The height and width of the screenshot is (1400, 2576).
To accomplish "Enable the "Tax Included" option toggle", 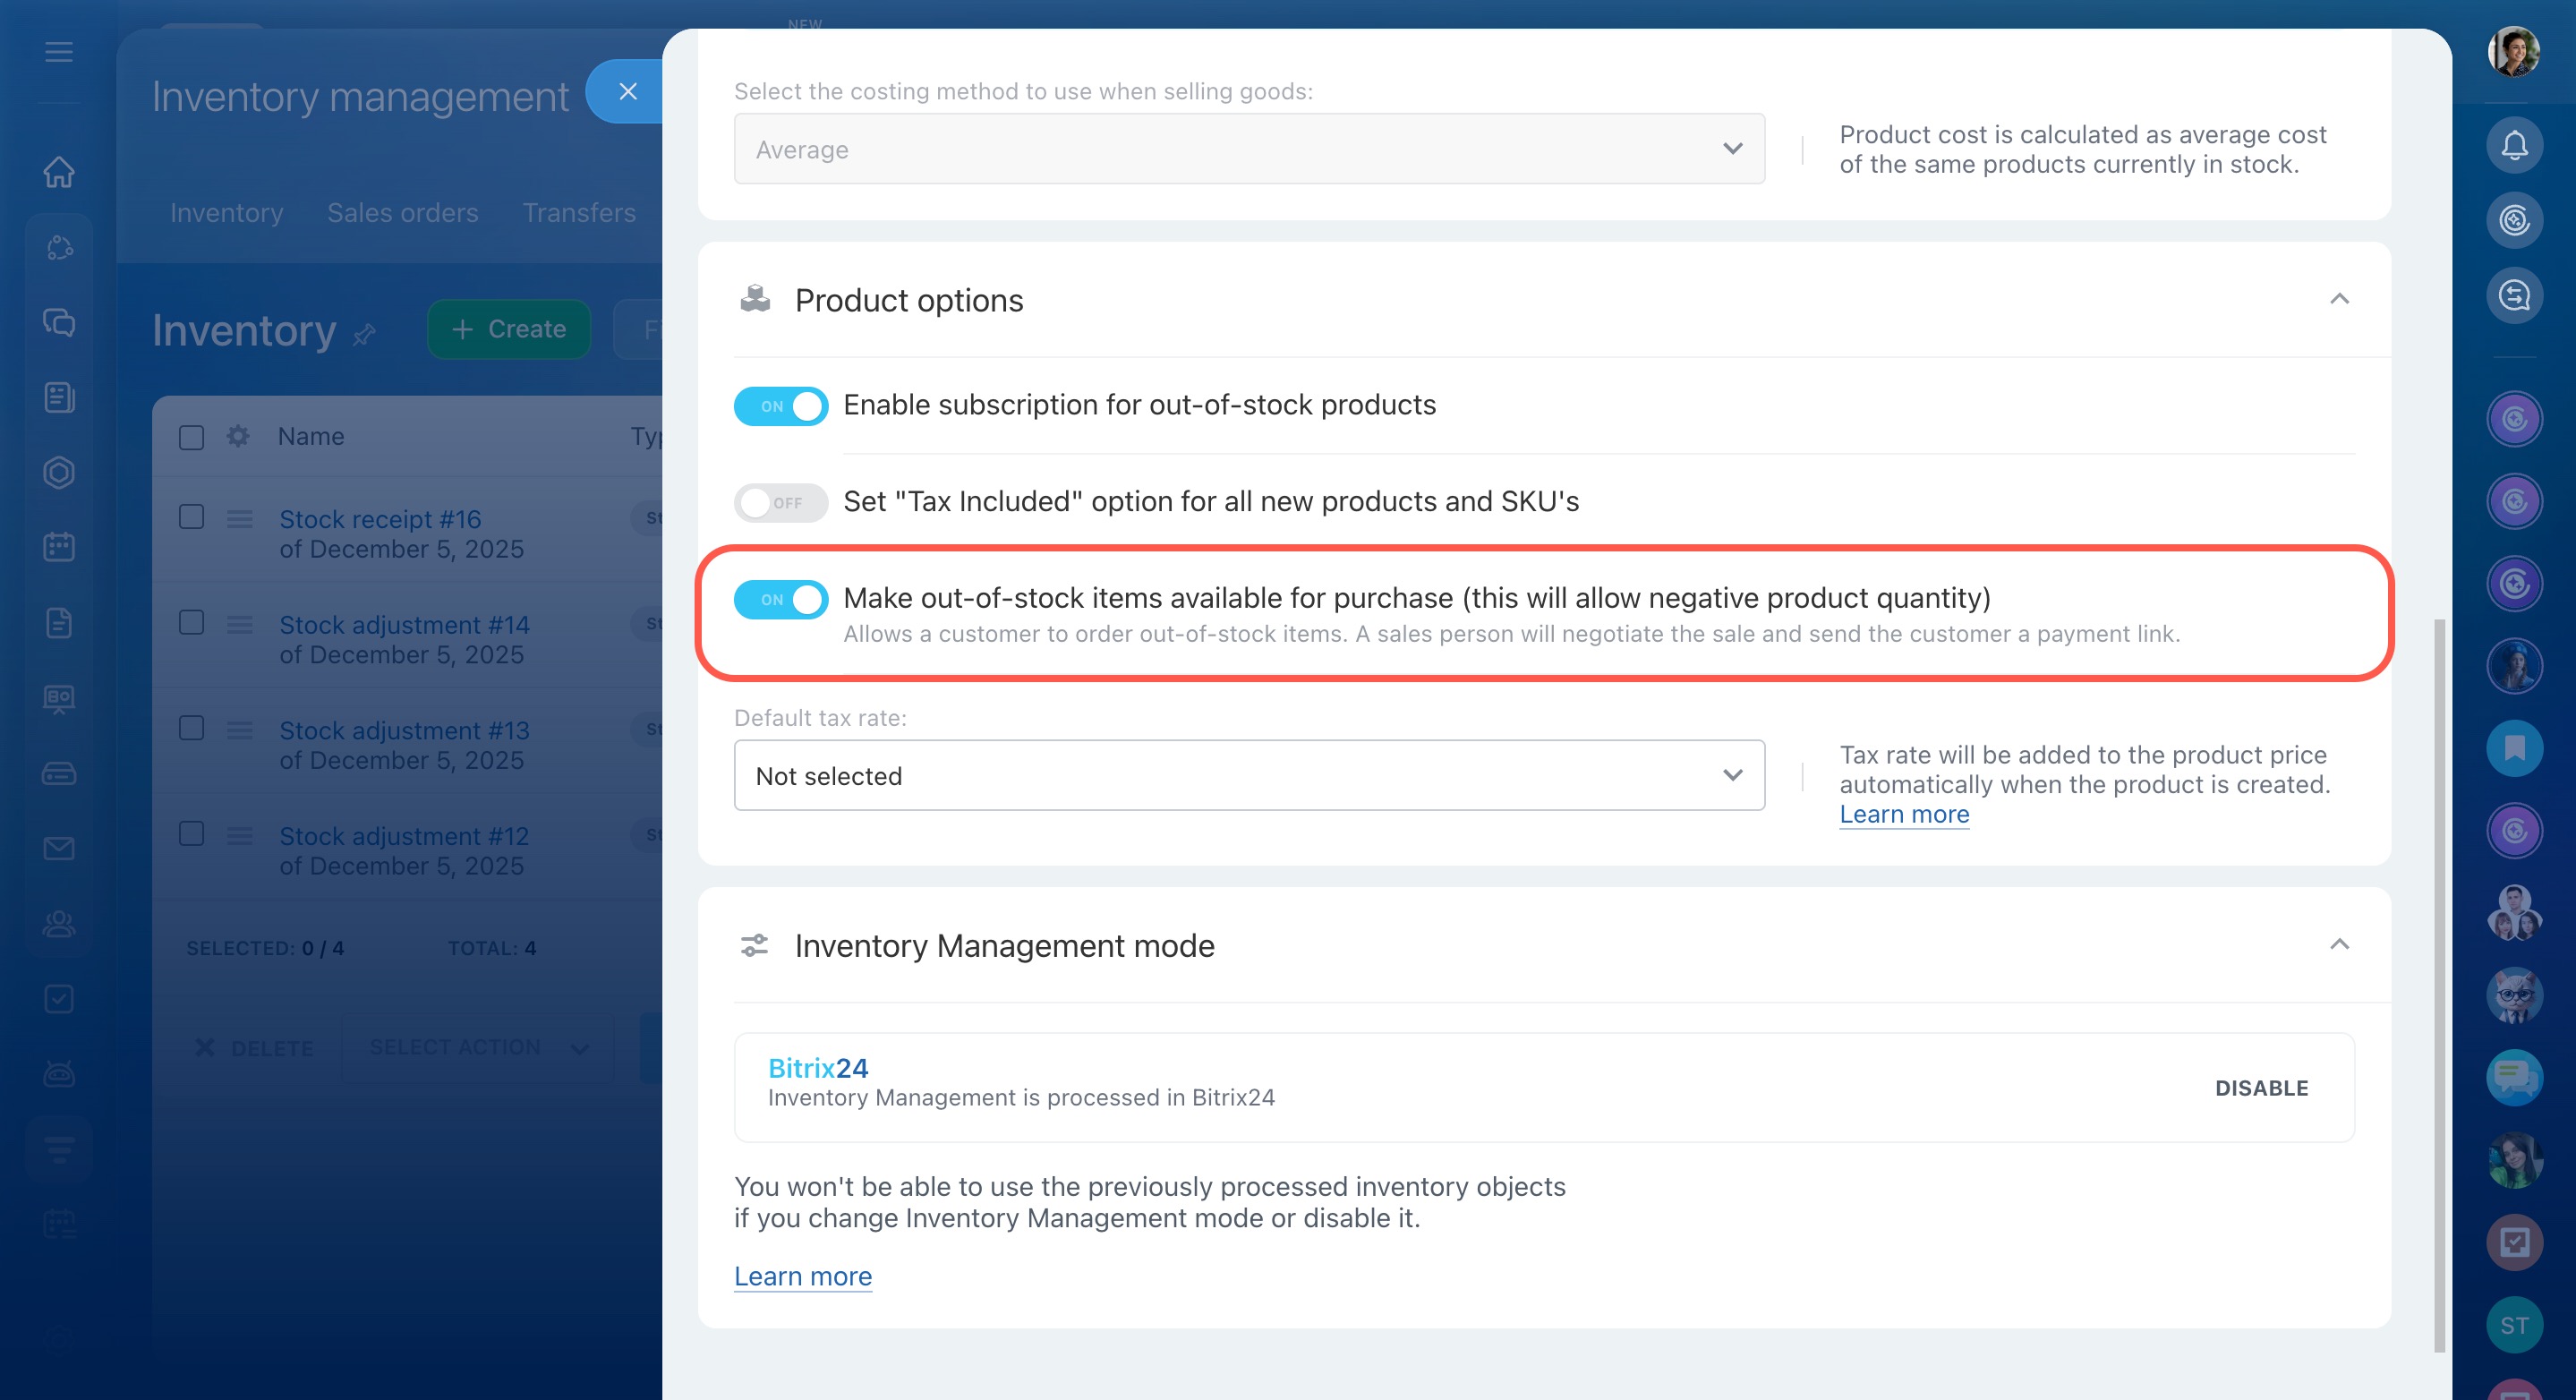I will click(780, 503).
